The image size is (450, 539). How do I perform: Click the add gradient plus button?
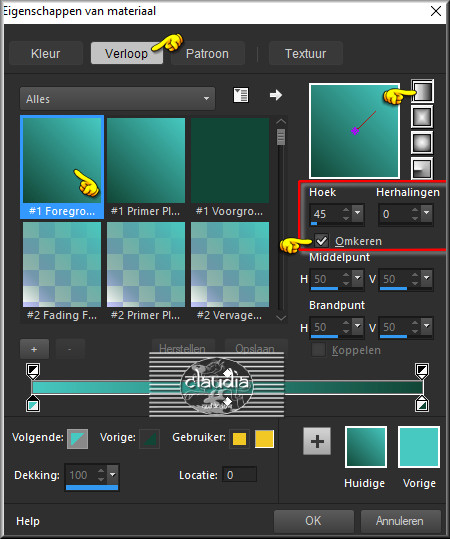pos(34,349)
